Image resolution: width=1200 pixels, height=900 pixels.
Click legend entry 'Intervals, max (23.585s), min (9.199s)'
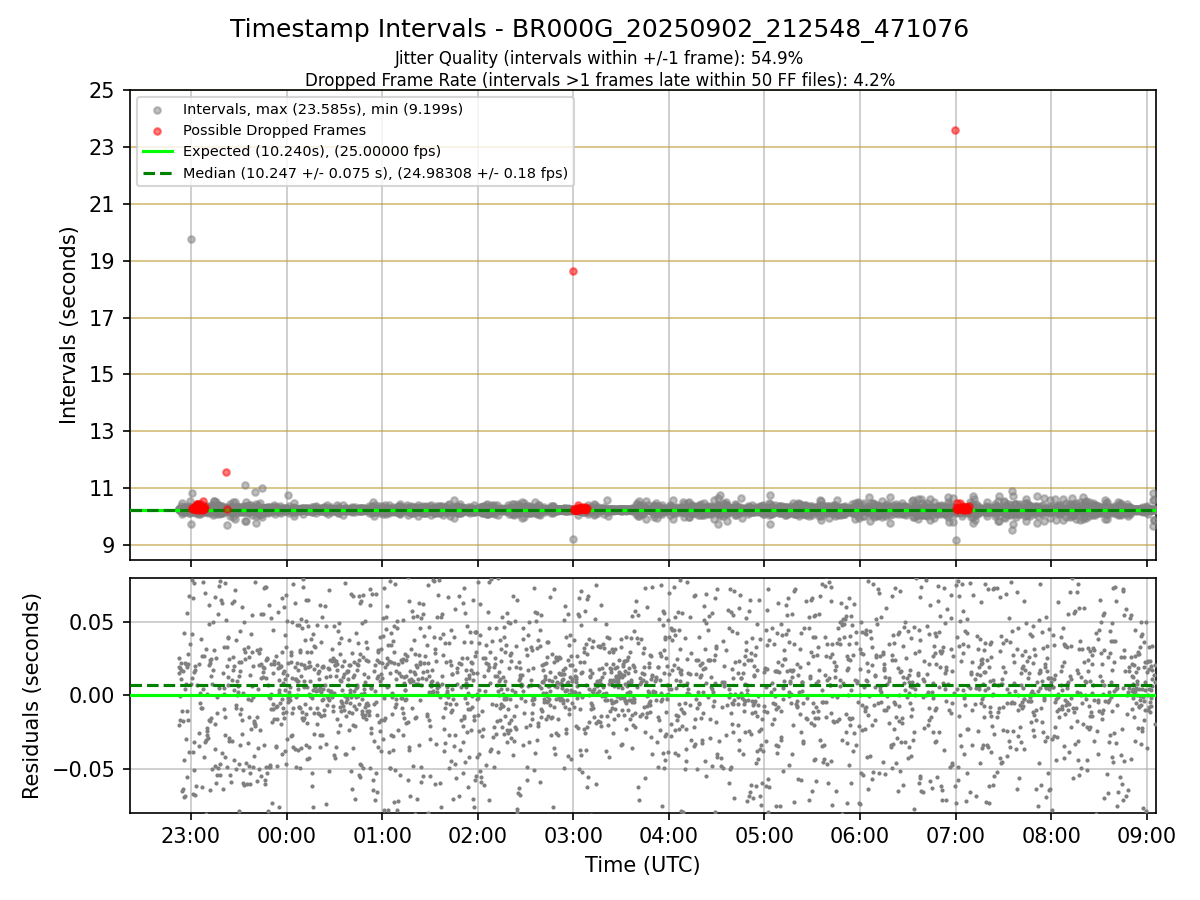[322, 109]
